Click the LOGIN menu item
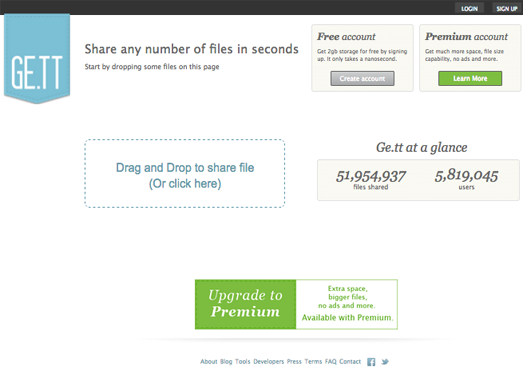Viewport: 523px width, 375px height. [x=469, y=9]
